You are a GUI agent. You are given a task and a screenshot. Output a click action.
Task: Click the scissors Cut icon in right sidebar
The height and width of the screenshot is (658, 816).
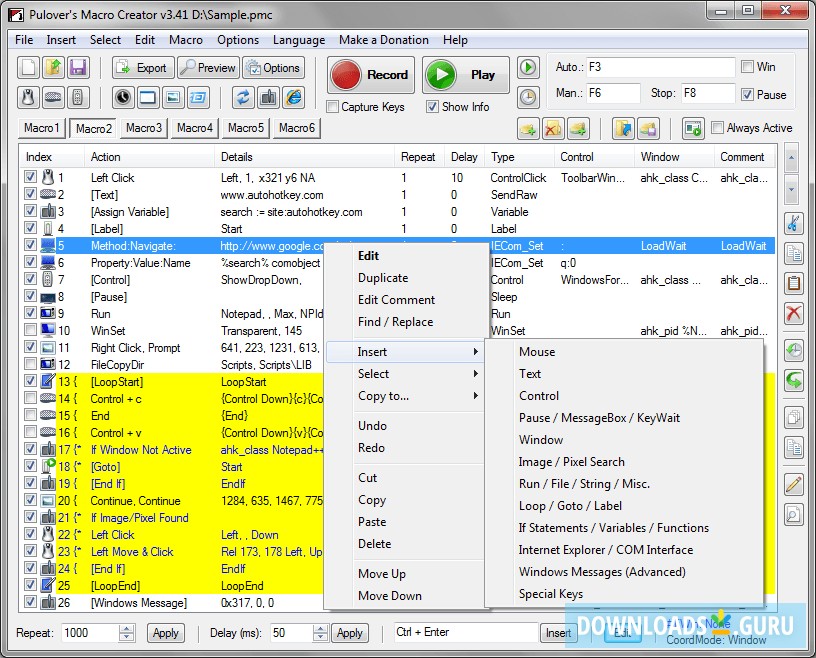click(794, 224)
